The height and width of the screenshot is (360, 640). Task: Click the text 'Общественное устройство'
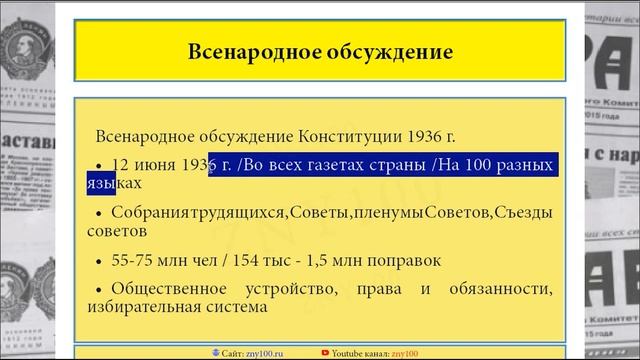click(x=224, y=289)
